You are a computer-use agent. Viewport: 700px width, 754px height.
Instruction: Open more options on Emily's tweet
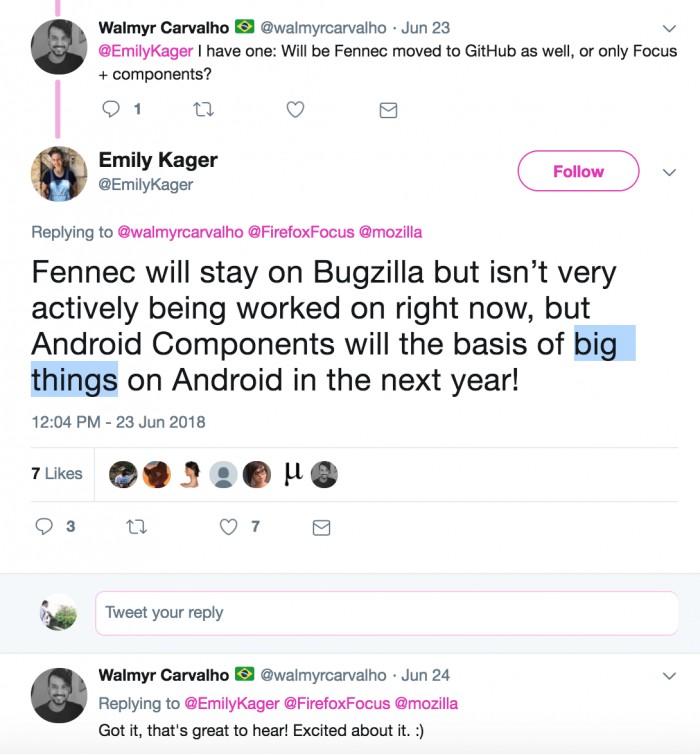pyautogui.click(x=670, y=171)
